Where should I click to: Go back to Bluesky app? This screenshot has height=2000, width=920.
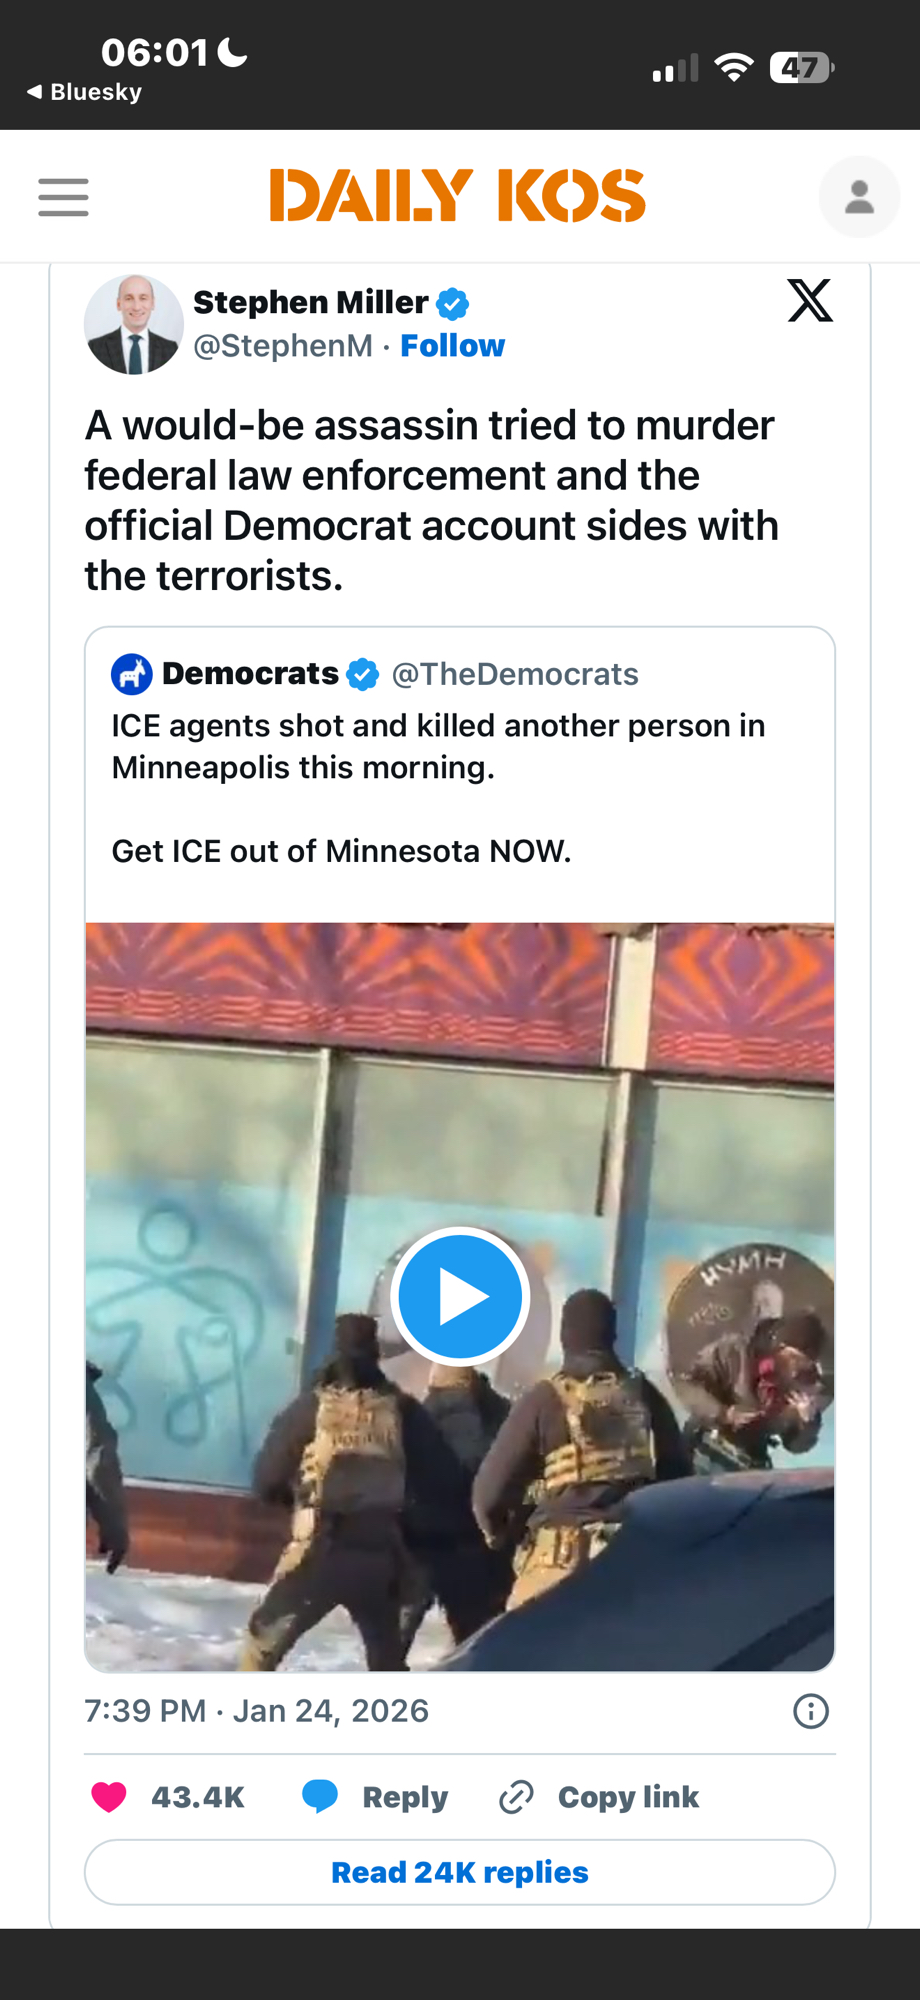(85, 92)
